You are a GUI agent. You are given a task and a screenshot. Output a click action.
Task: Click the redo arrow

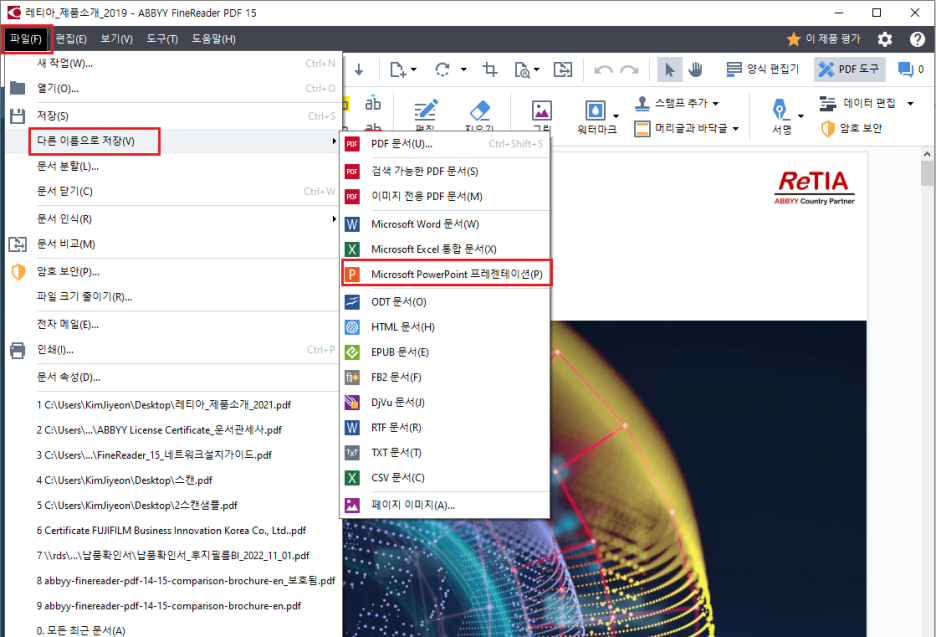(629, 70)
